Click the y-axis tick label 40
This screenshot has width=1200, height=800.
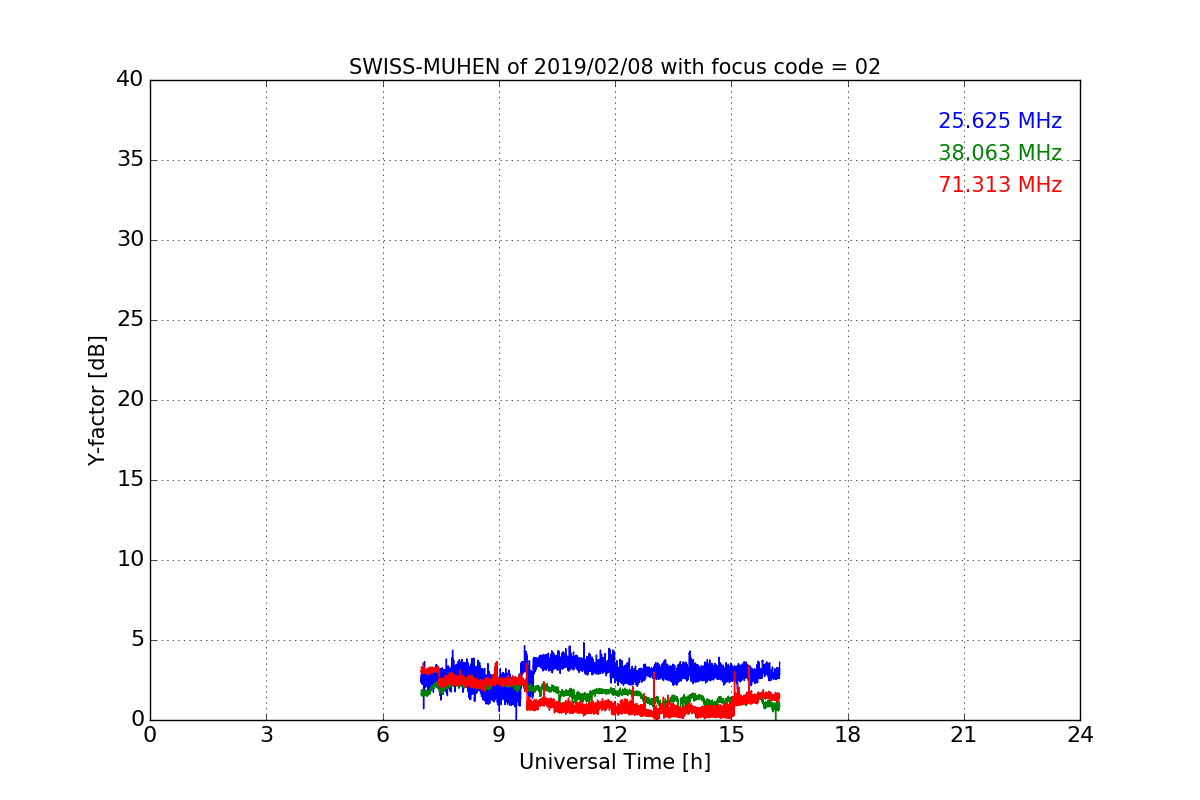[x=130, y=79]
